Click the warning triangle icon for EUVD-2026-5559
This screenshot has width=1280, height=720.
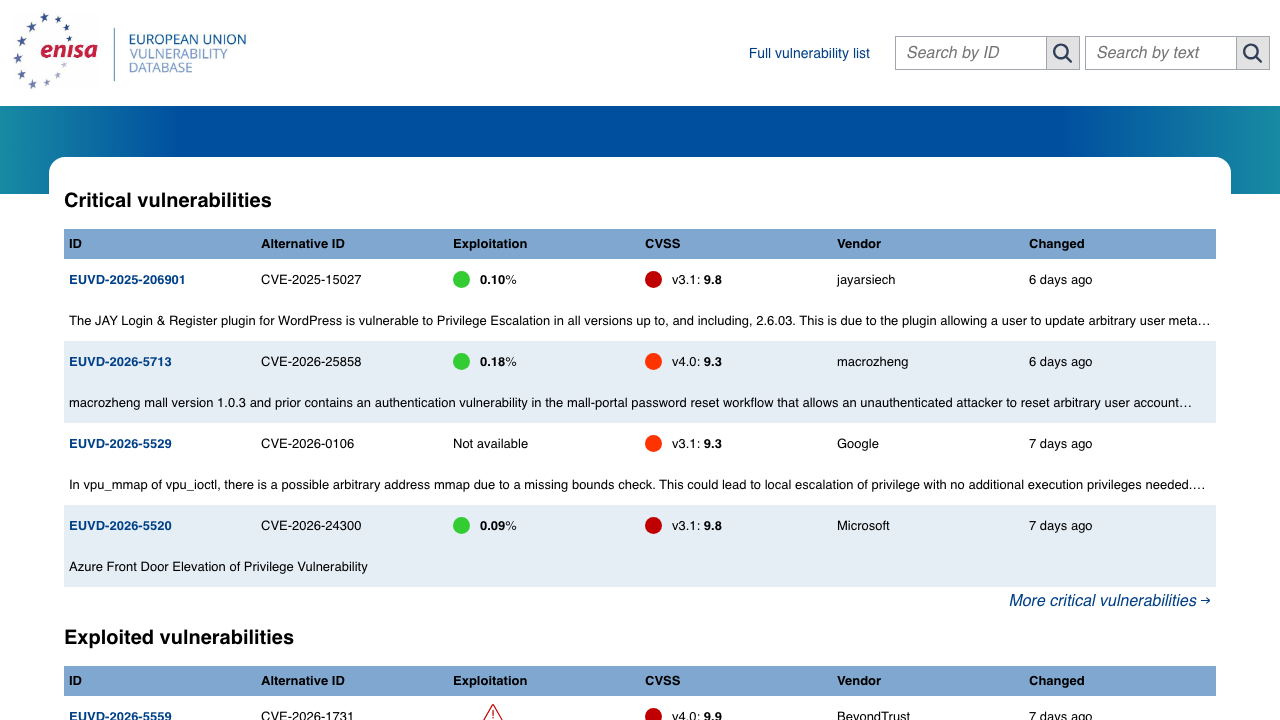tap(492, 713)
